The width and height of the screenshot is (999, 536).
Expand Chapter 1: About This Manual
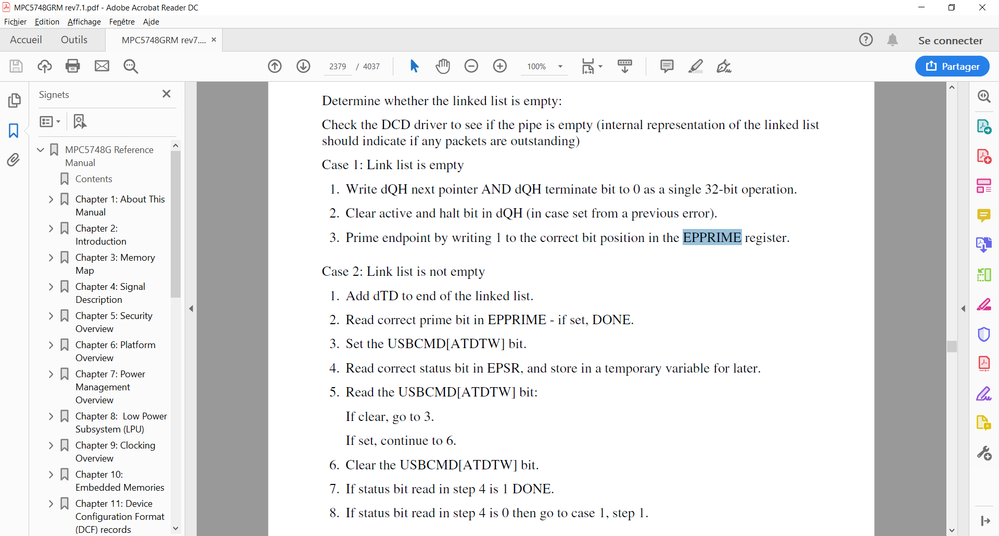pyautogui.click(x=51, y=199)
